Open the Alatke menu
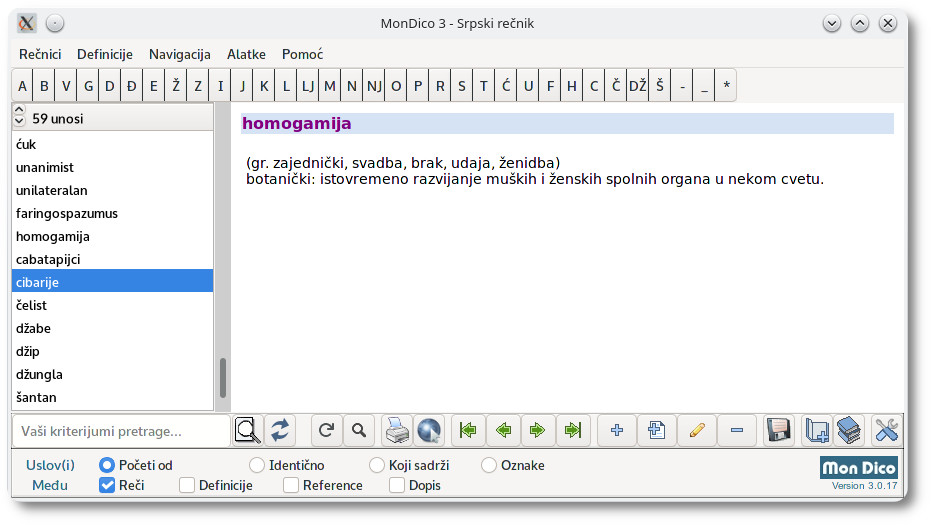 pos(246,54)
